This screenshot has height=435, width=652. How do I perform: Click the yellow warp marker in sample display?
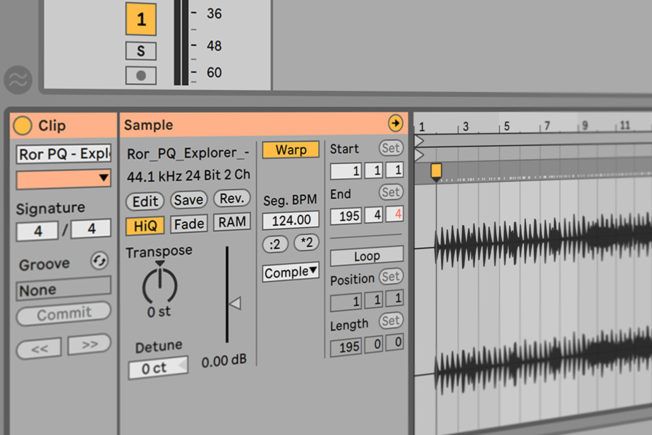(436, 171)
